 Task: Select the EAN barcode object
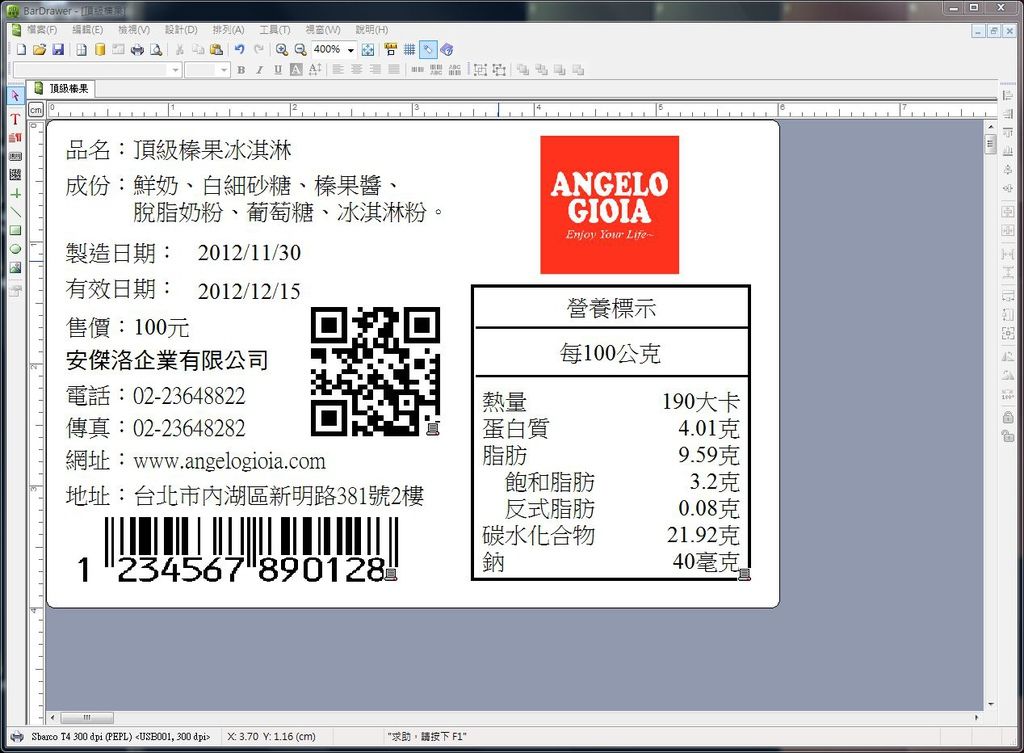point(237,550)
